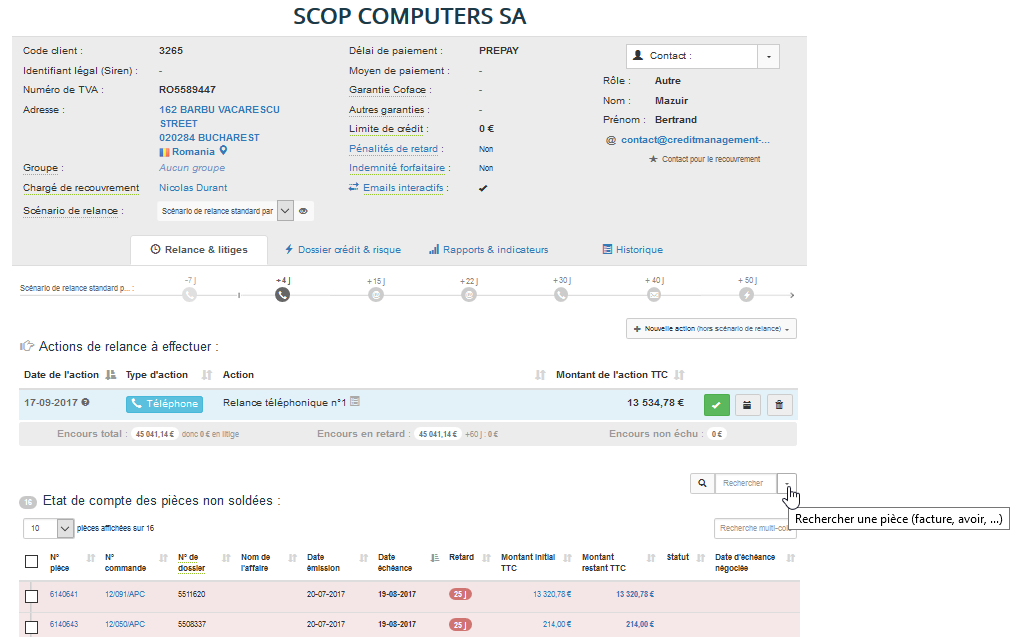
Task: Click the blue Téléphone action button
Action: (x=164, y=404)
